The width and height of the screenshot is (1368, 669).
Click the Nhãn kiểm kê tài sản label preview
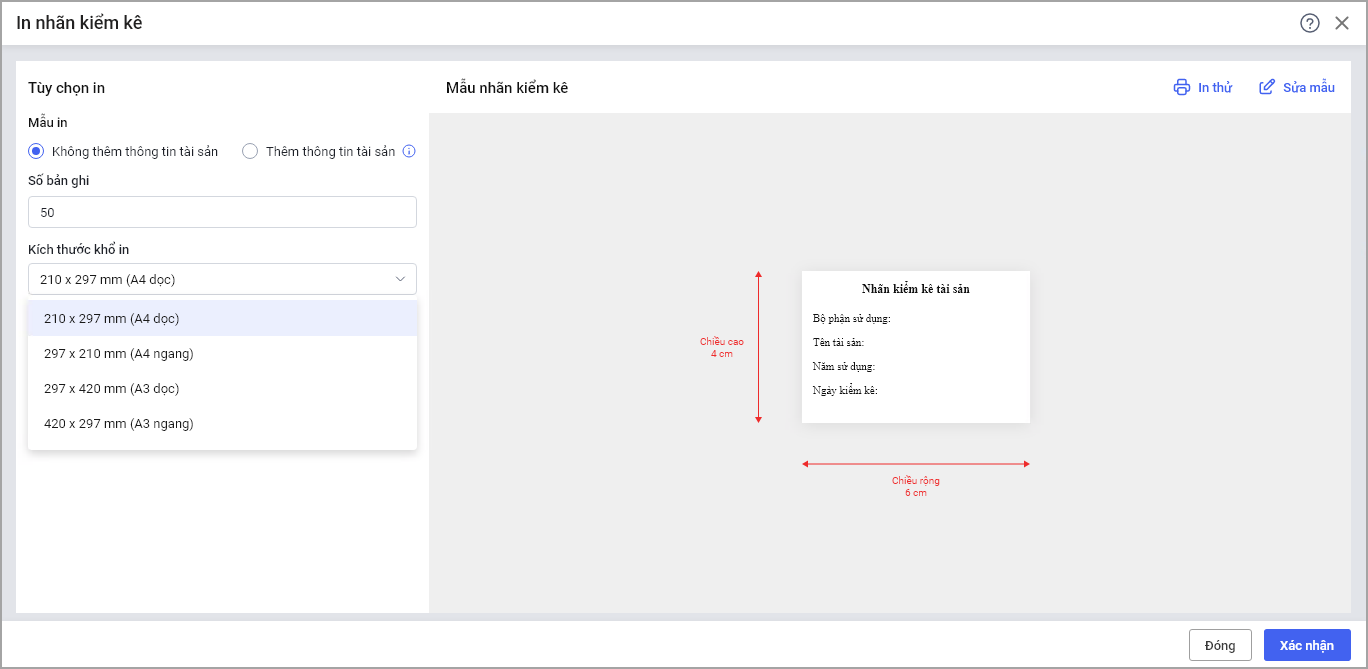pos(915,346)
